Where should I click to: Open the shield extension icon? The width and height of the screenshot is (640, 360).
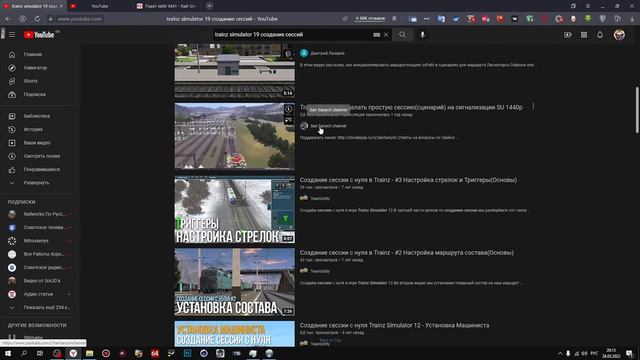(x=603, y=19)
